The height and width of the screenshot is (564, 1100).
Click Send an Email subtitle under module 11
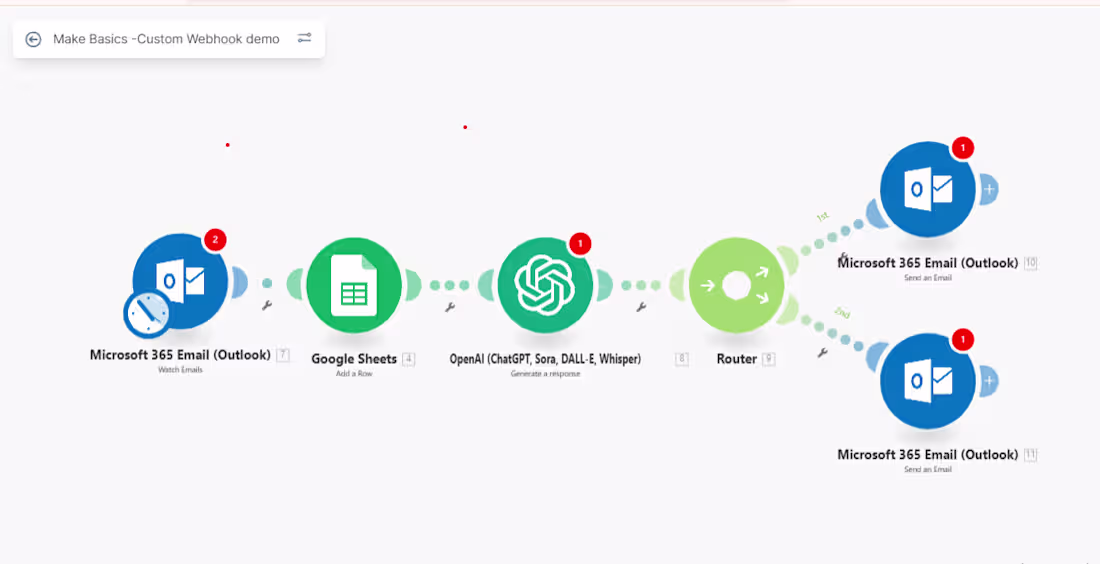pyautogui.click(x=927, y=469)
